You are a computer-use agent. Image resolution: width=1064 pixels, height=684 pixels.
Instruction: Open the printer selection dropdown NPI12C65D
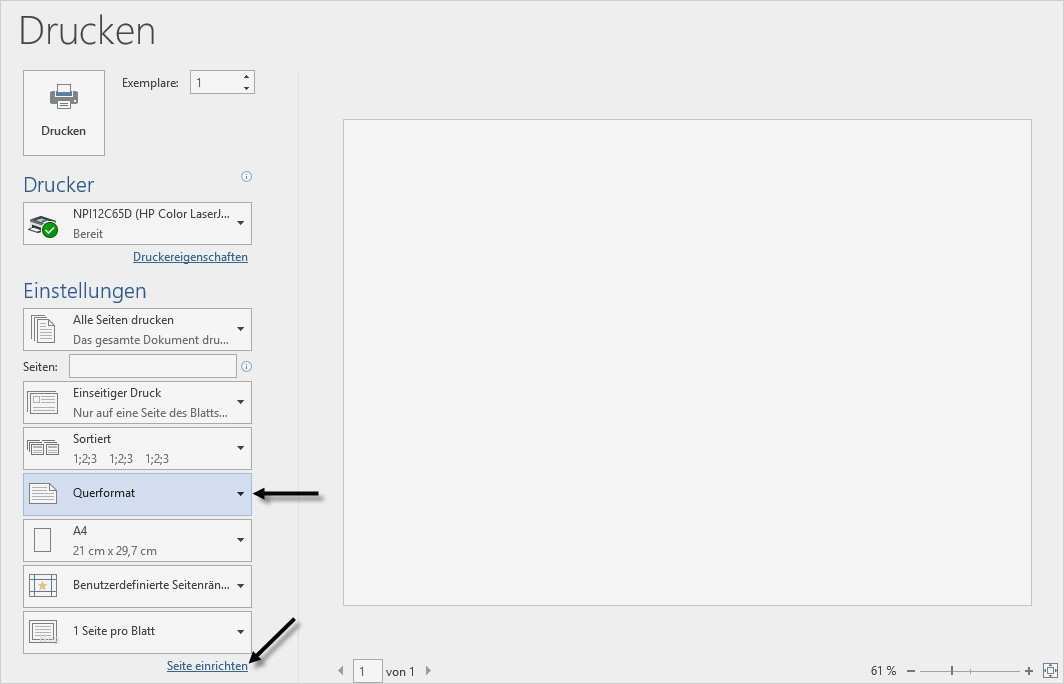coord(137,223)
